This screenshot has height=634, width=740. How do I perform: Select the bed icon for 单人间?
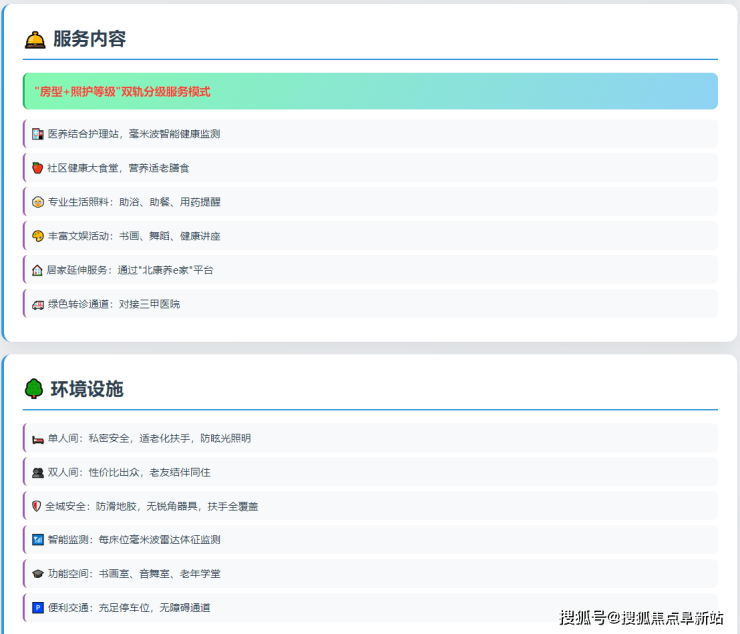38,438
